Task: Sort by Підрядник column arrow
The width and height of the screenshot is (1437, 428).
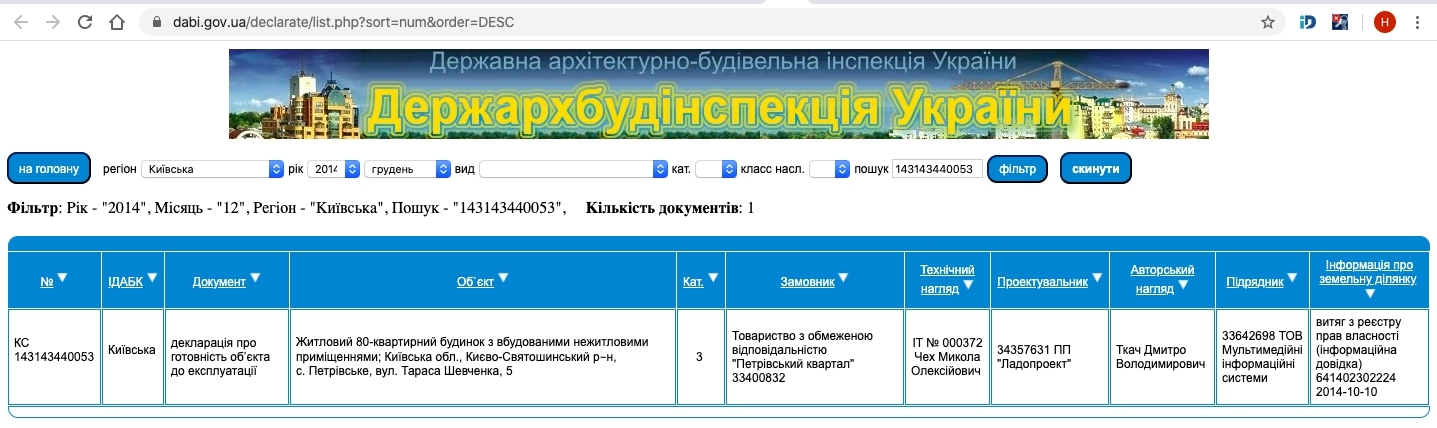Action: coord(1293,279)
